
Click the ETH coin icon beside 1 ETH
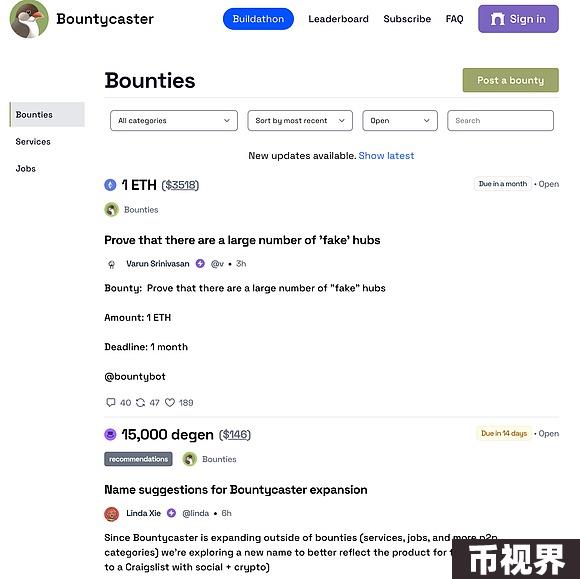tap(110, 185)
